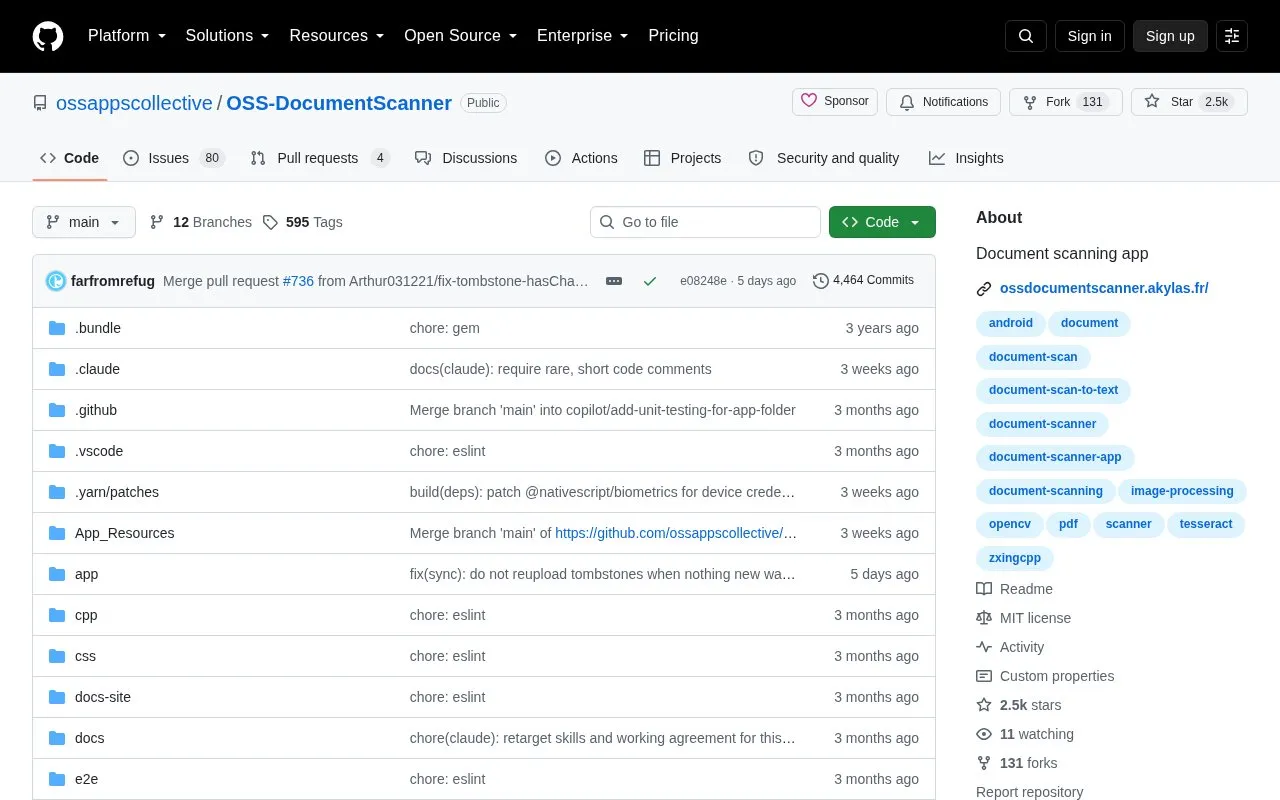Viewport: 1280px width, 800px height.
Task: Click farfromrefug's avatar image
Action: pyautogui.click(x=56, y=281)
